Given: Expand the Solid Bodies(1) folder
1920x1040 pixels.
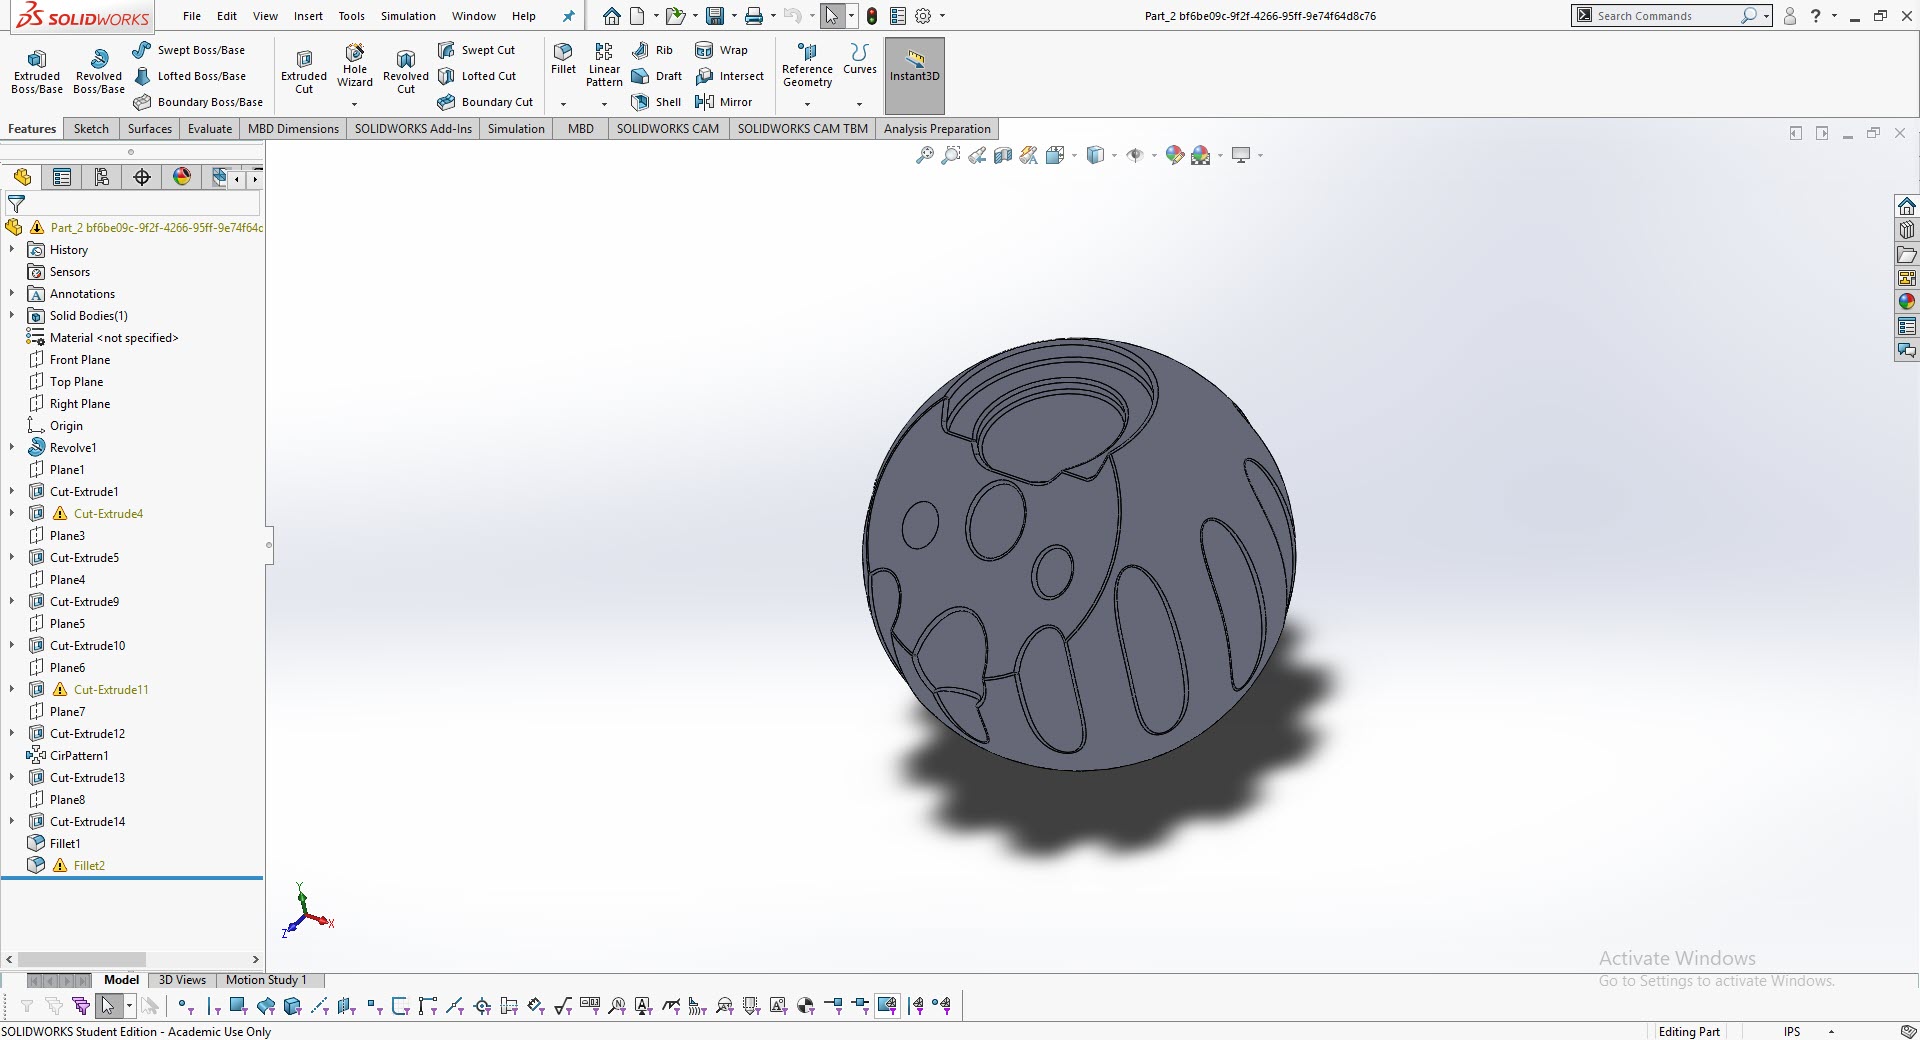Looking at the screenshot, I should [12, 315].
